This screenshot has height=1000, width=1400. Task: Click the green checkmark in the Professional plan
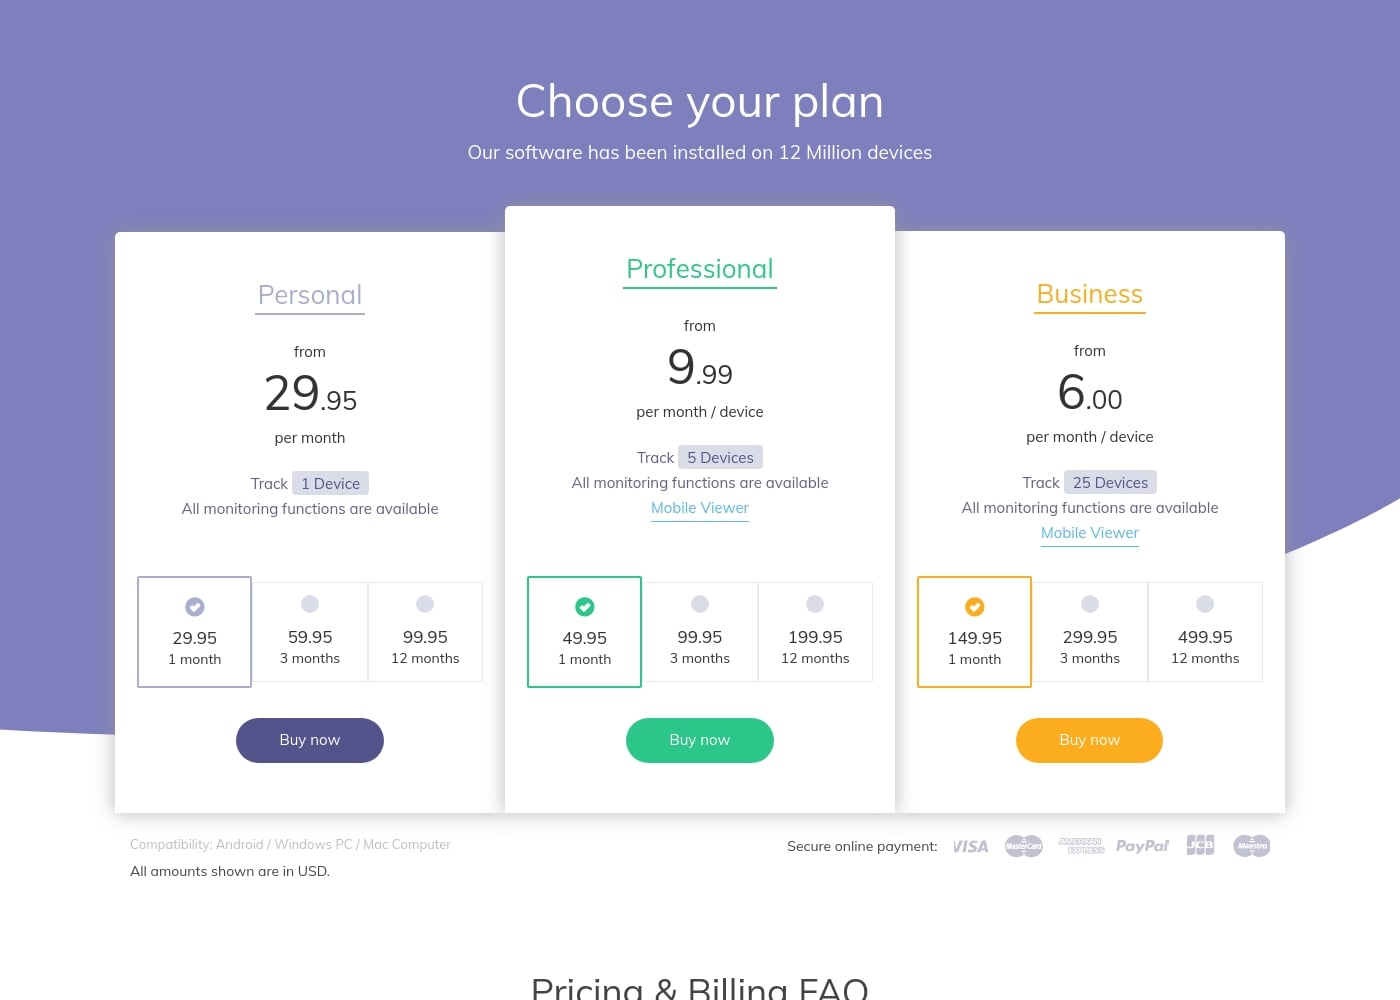point(584,606)
